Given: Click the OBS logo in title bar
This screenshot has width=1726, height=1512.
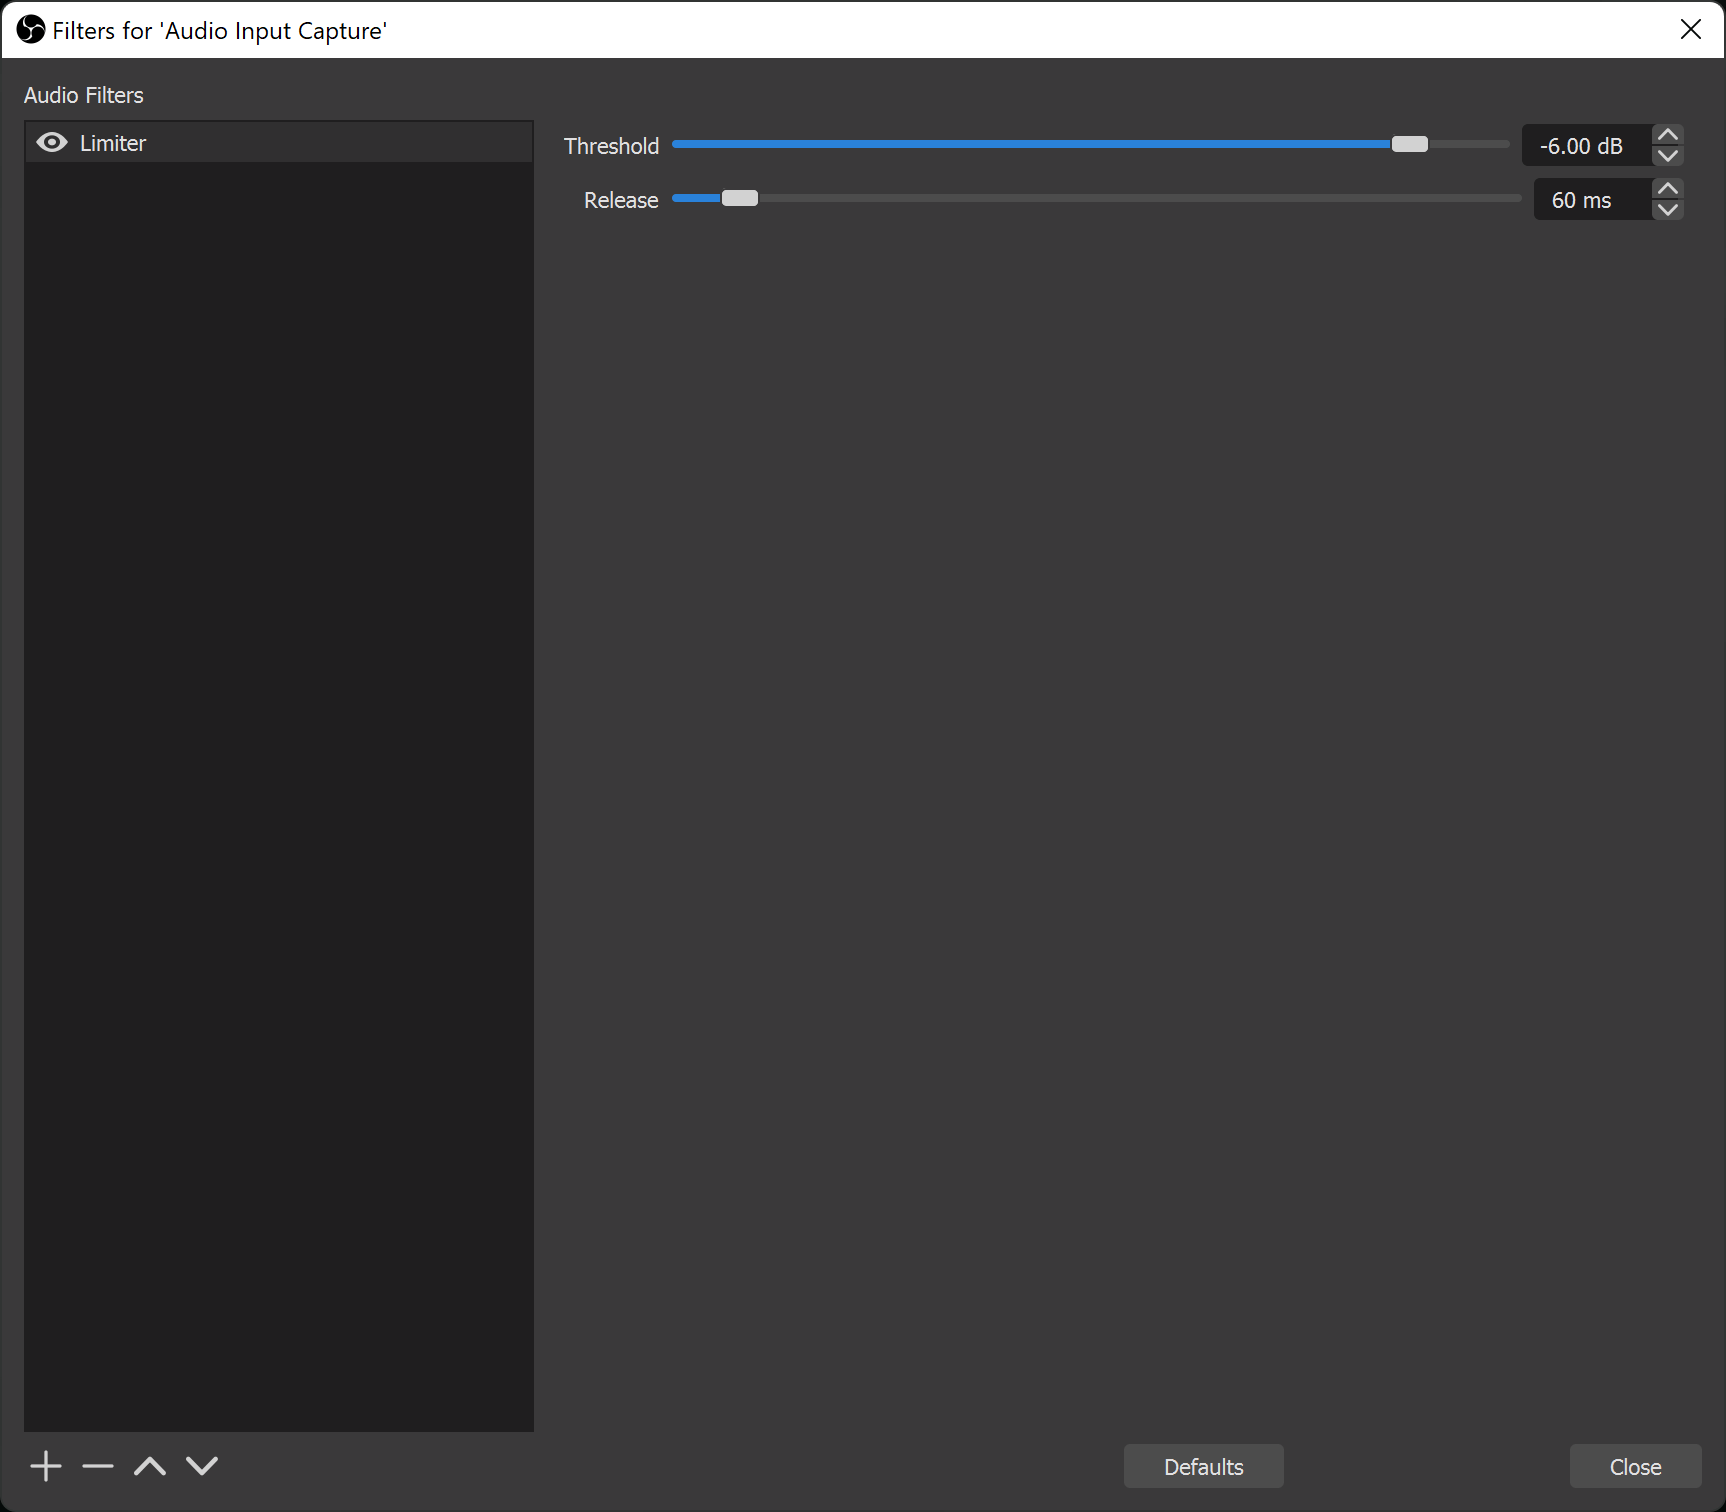Looking at the screenshot, I should [x=29, y=30].
